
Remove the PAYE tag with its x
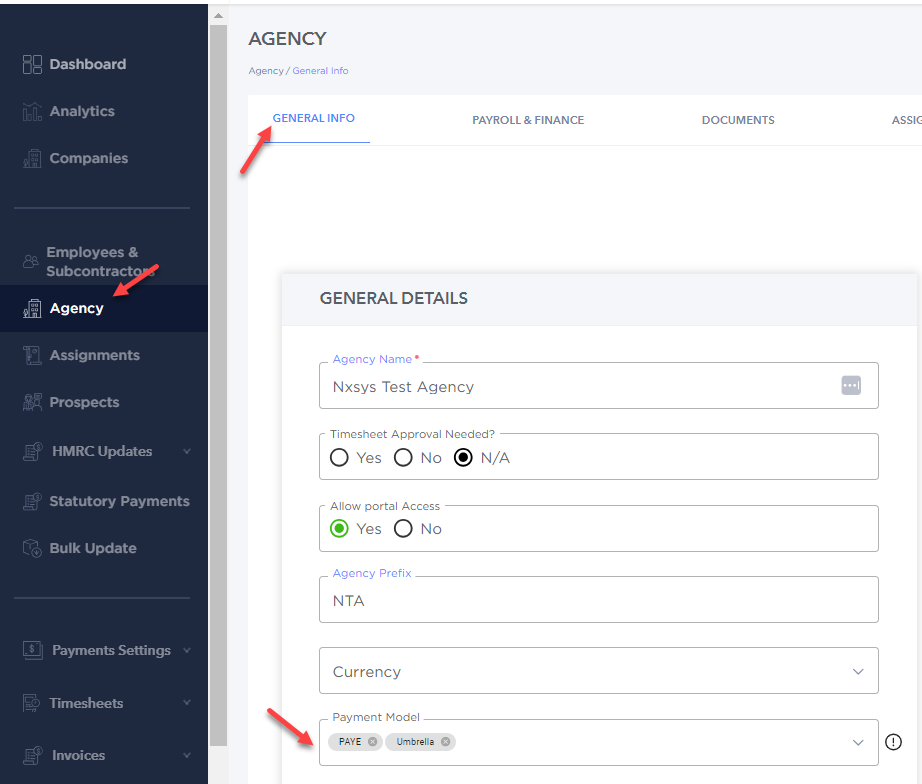coord(372,742)
